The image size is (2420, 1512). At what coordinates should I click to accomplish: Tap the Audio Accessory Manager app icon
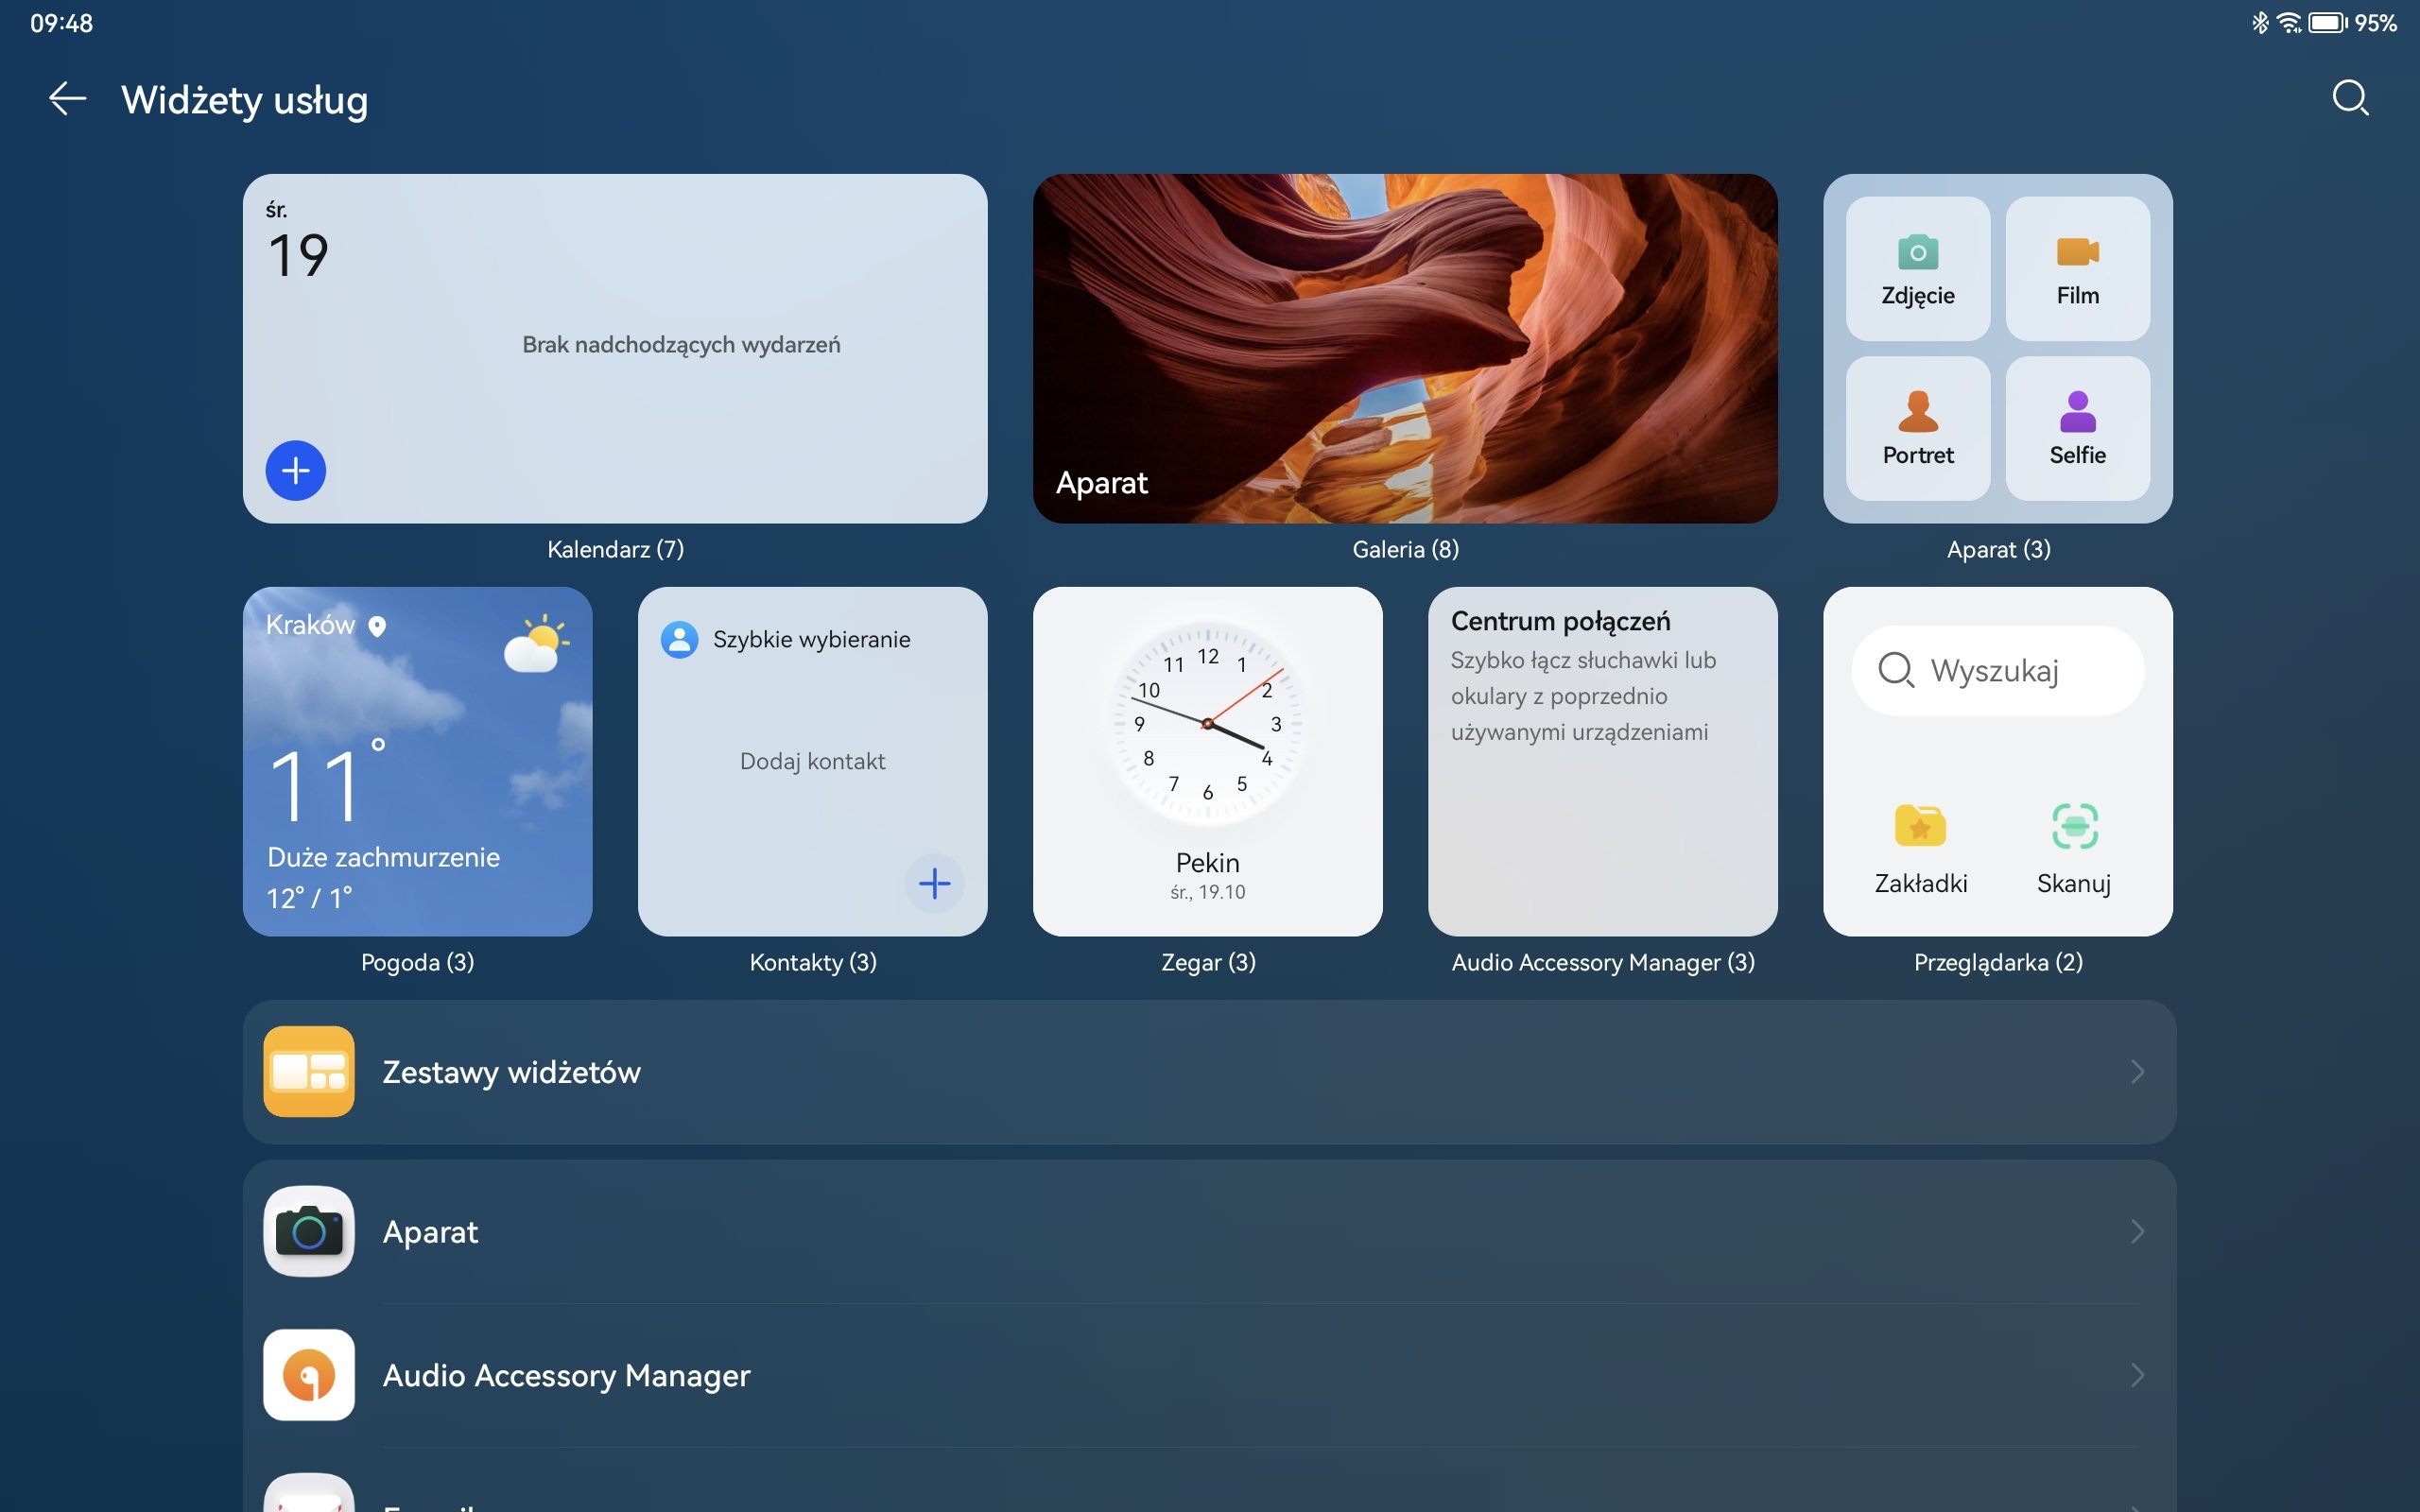[x=309, y=1375]
